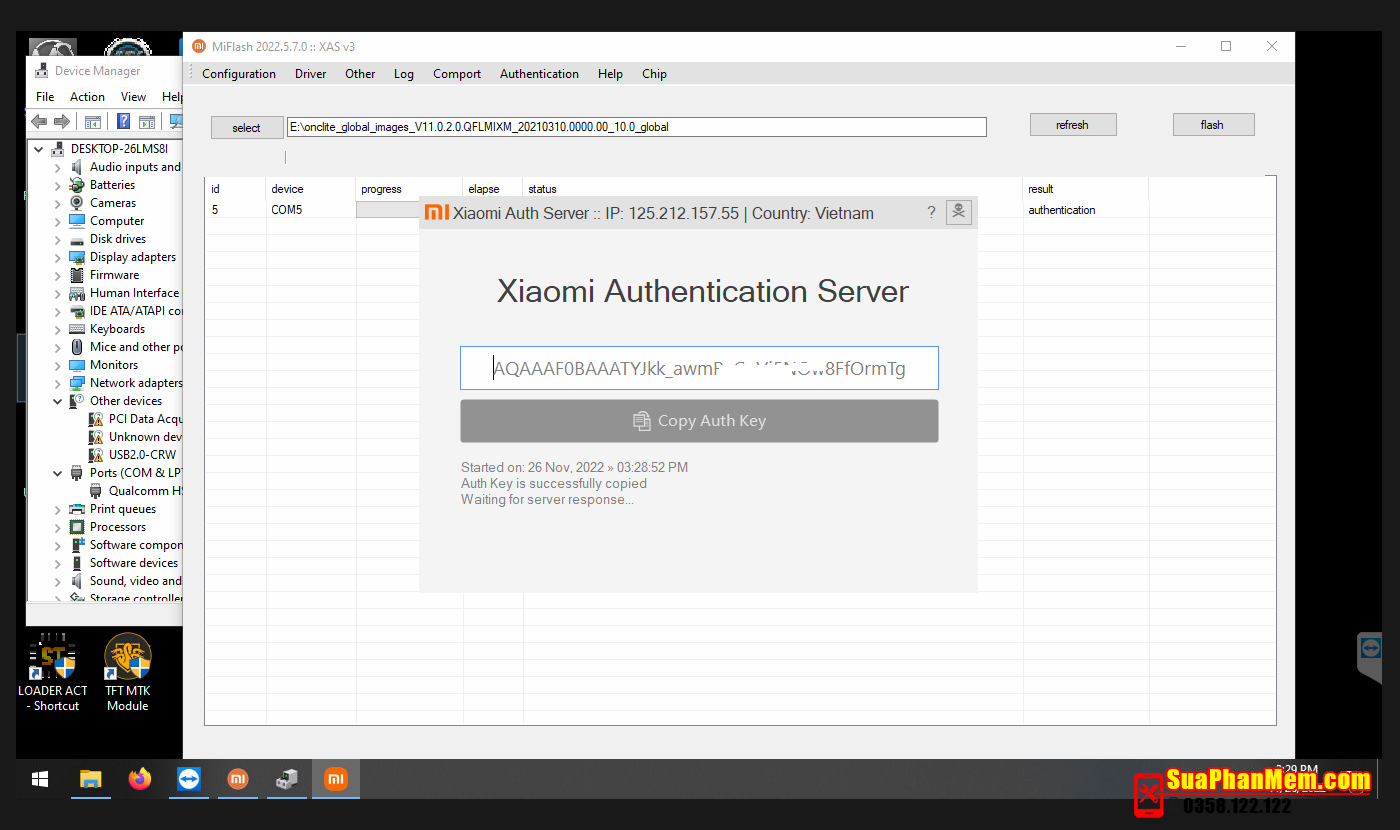Collapse the Ports (COM & LPT) node
Image resolution: width=1400 pixels, height=830 pixels.
pos(58,473)
